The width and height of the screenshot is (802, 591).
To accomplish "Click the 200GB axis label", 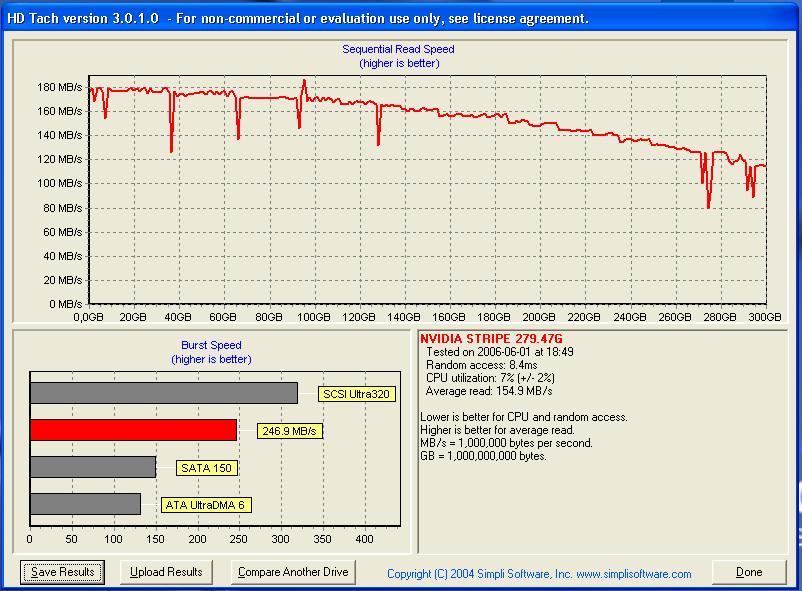I will [x=539, y=317].
